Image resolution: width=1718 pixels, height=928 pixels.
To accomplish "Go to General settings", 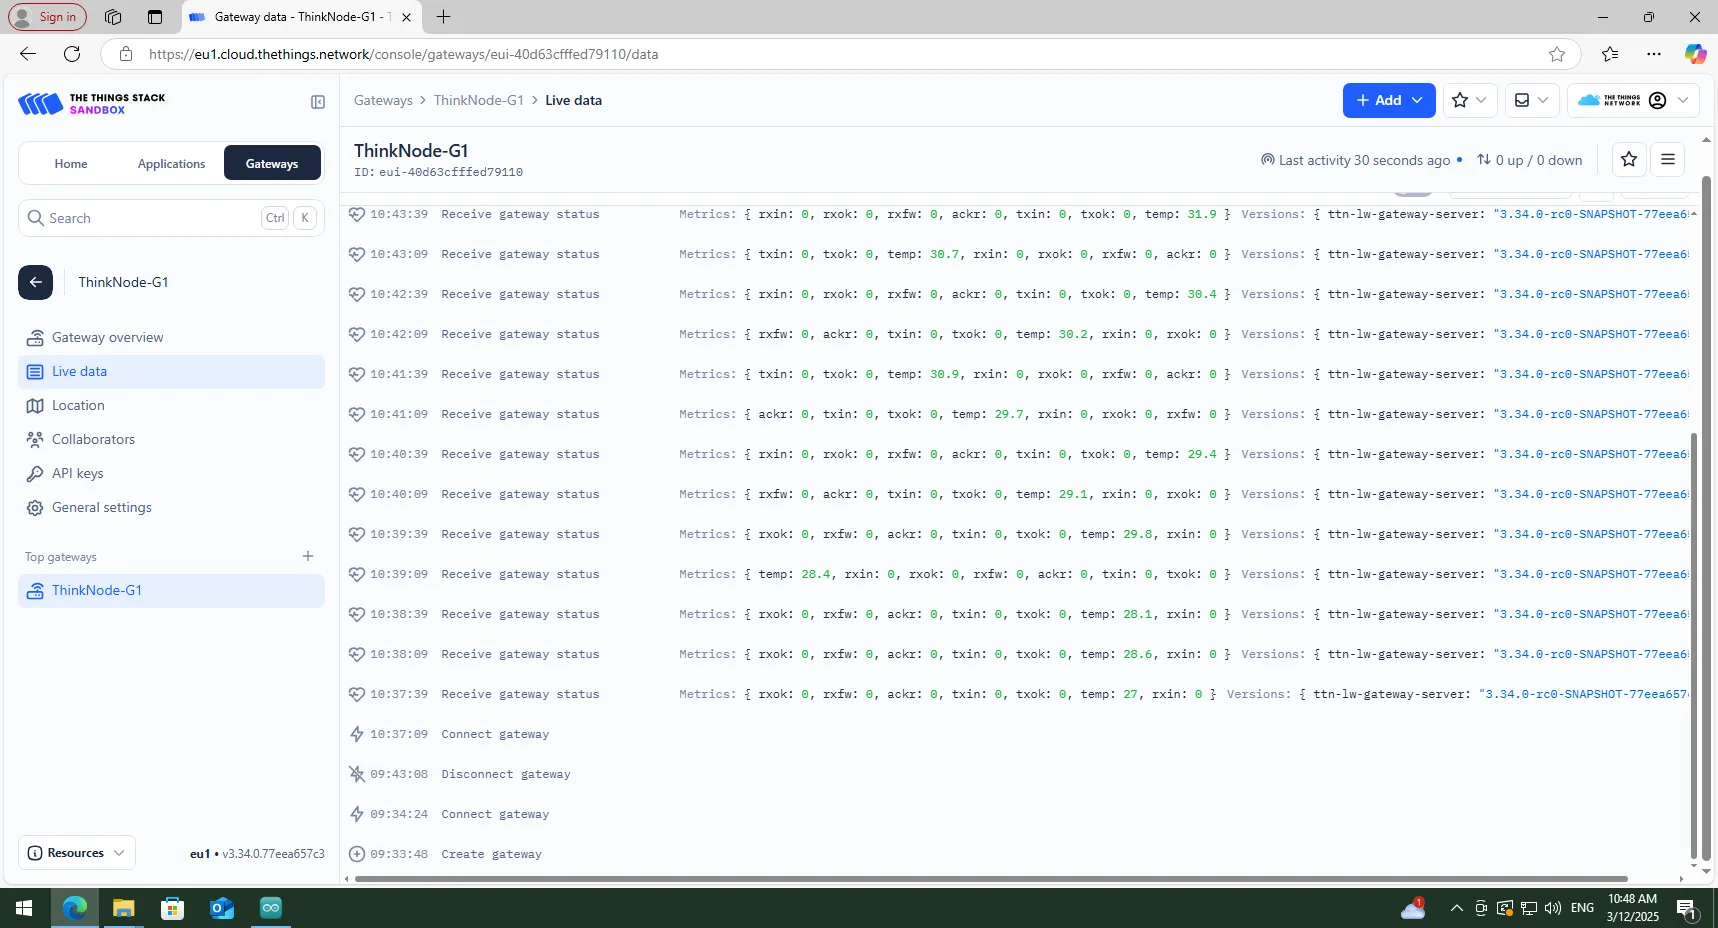I will 101,507.
